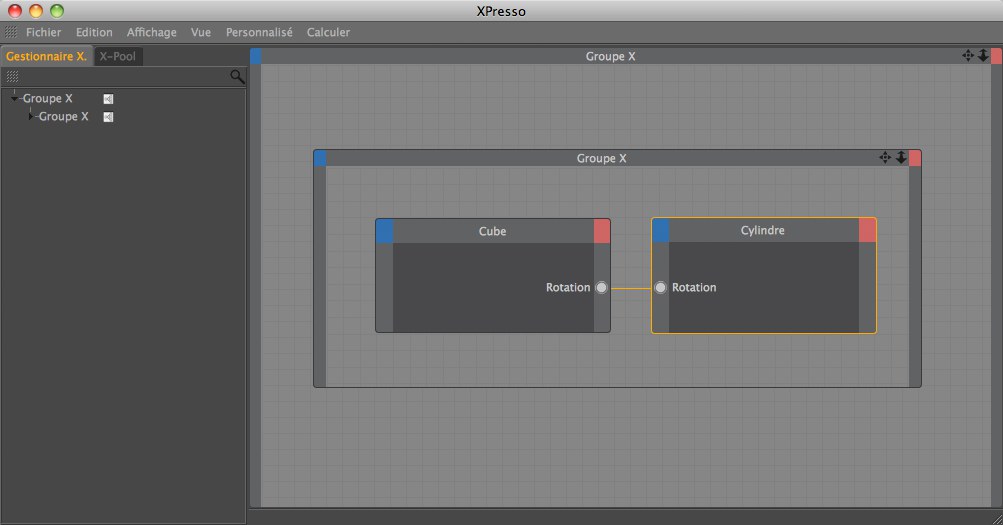Select the Cube node title bar
Screen dimensions: 1003x525
click(x=492, y=231)
